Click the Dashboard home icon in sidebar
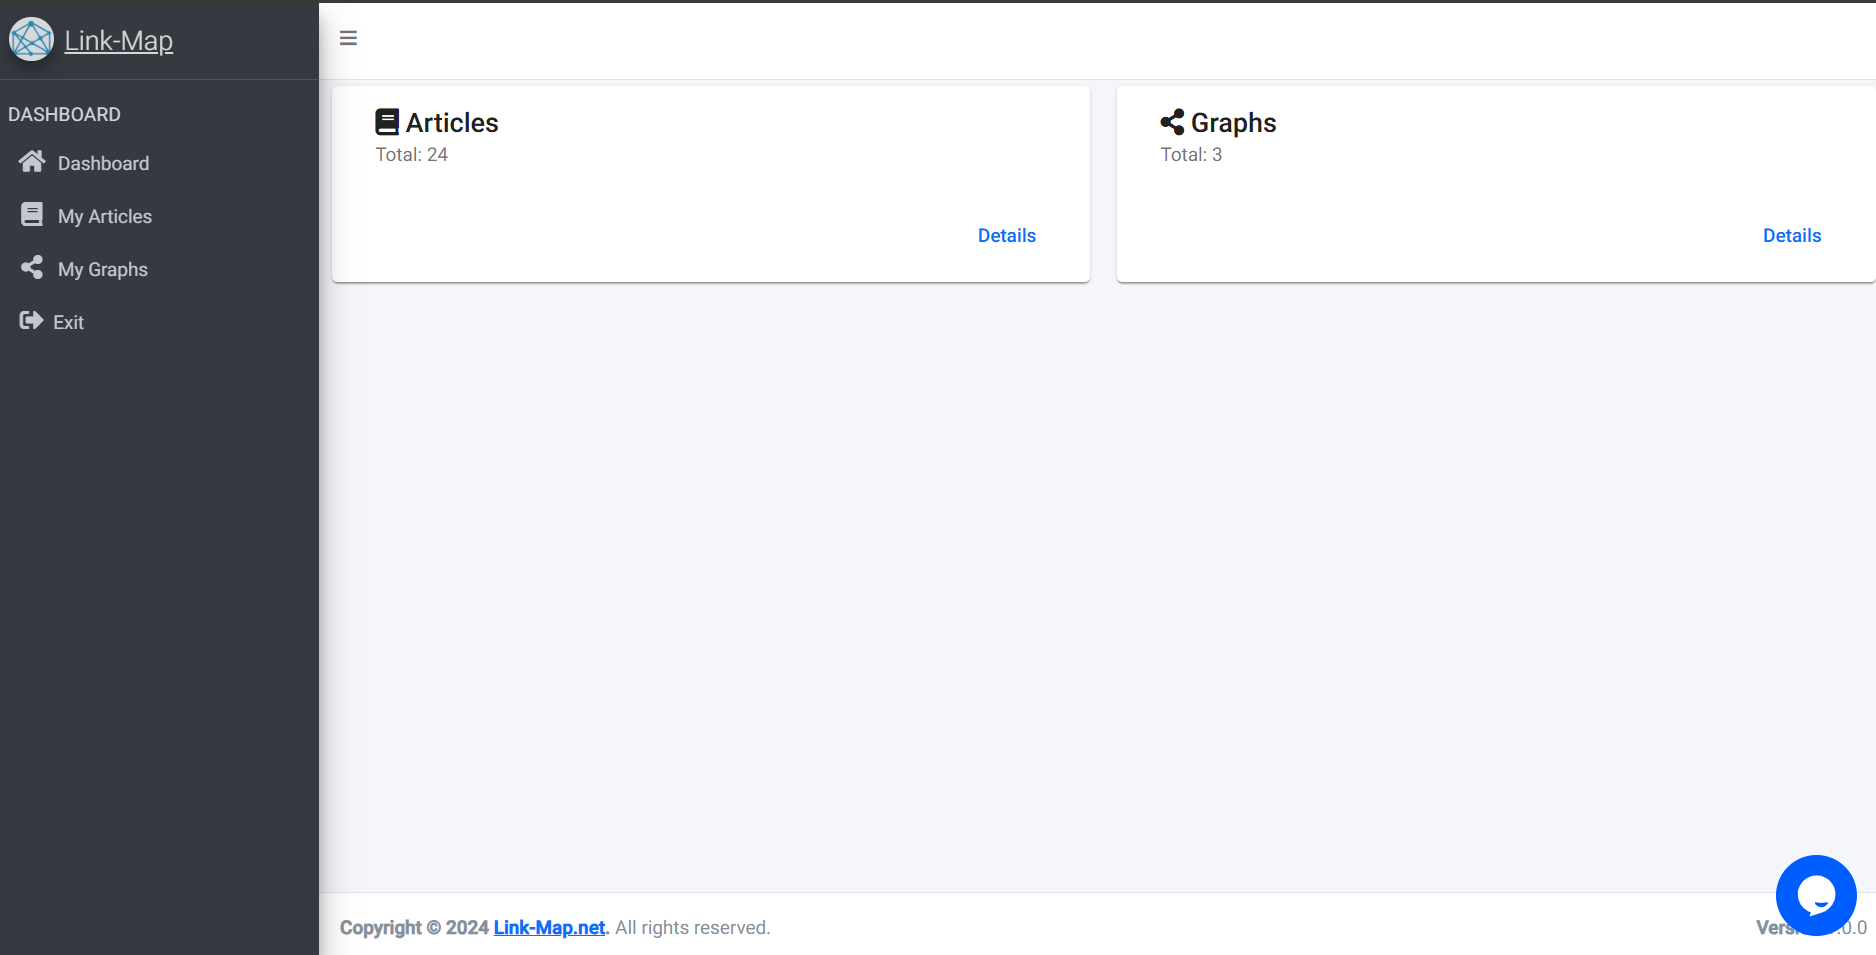 point(32,162)
